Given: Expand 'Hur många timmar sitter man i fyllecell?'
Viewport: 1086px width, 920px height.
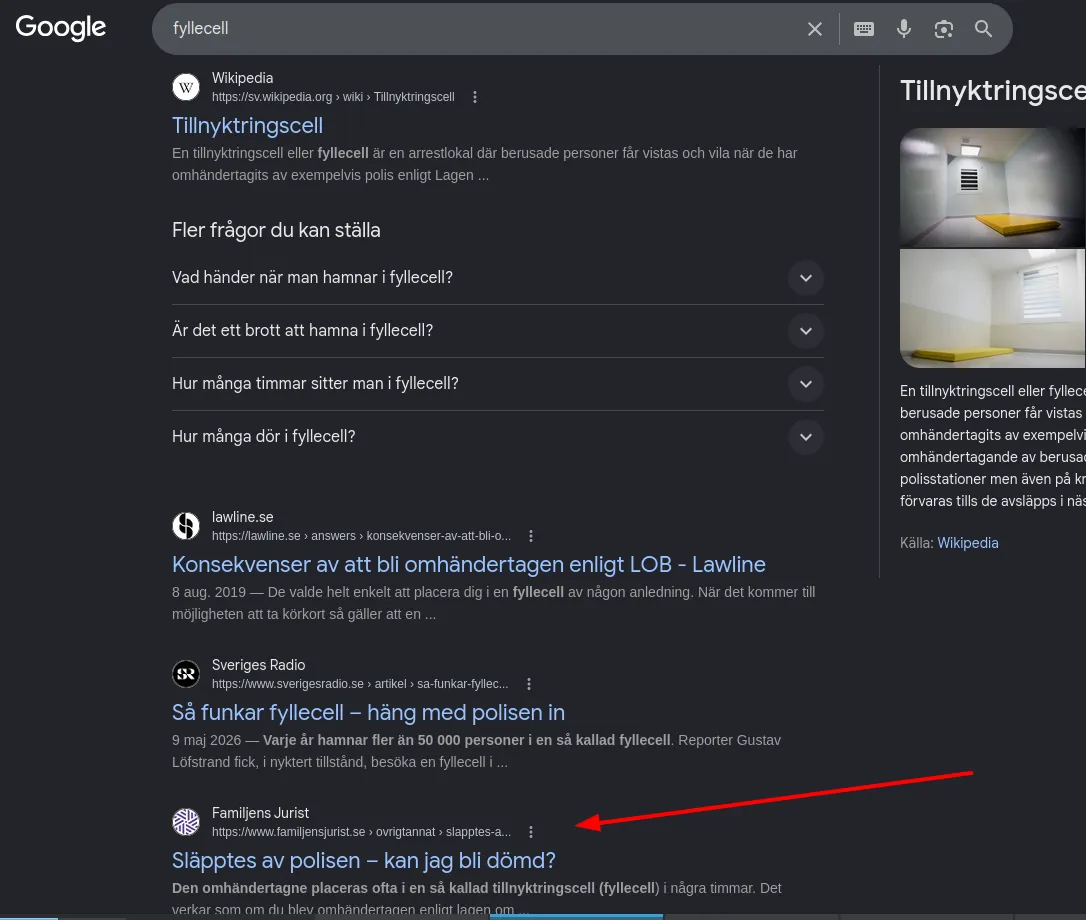Looking at the screenshot, I should point(497,384).
